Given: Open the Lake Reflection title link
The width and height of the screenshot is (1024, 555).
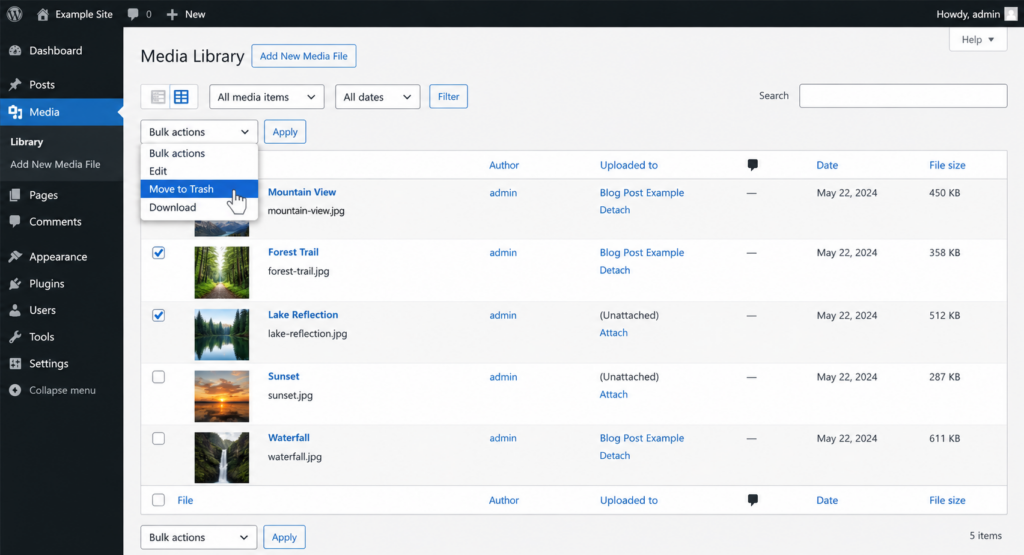Looking at the screenshot, I should pyautogui.click(x=303, y=315).
